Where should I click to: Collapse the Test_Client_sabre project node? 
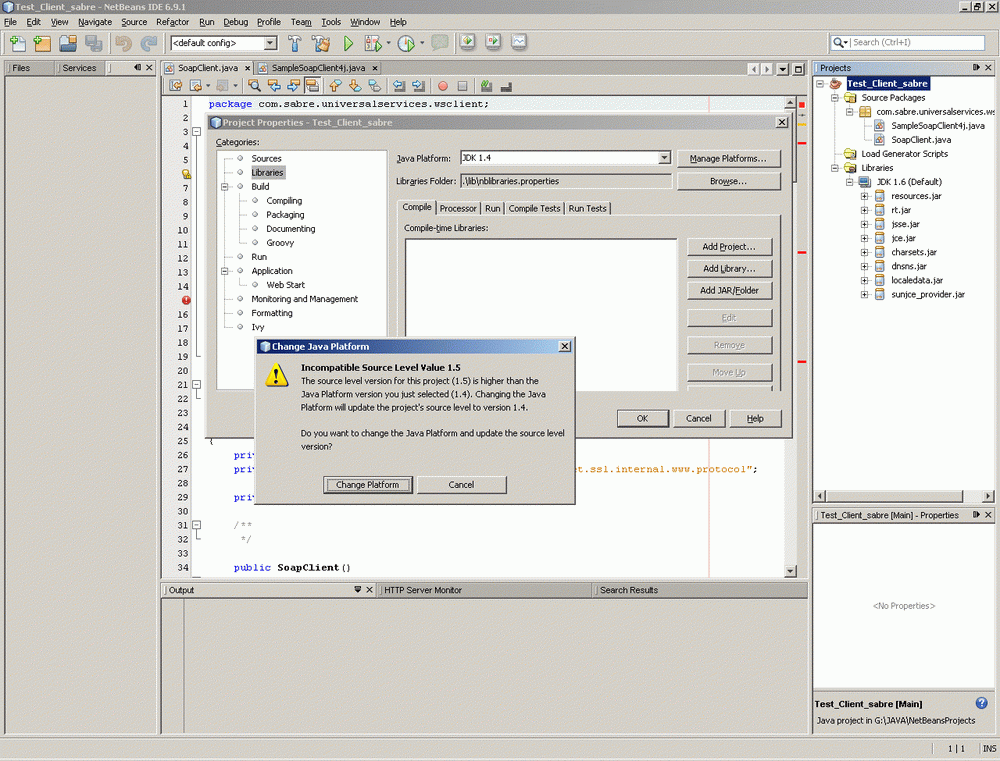click(x=820, y=84)
